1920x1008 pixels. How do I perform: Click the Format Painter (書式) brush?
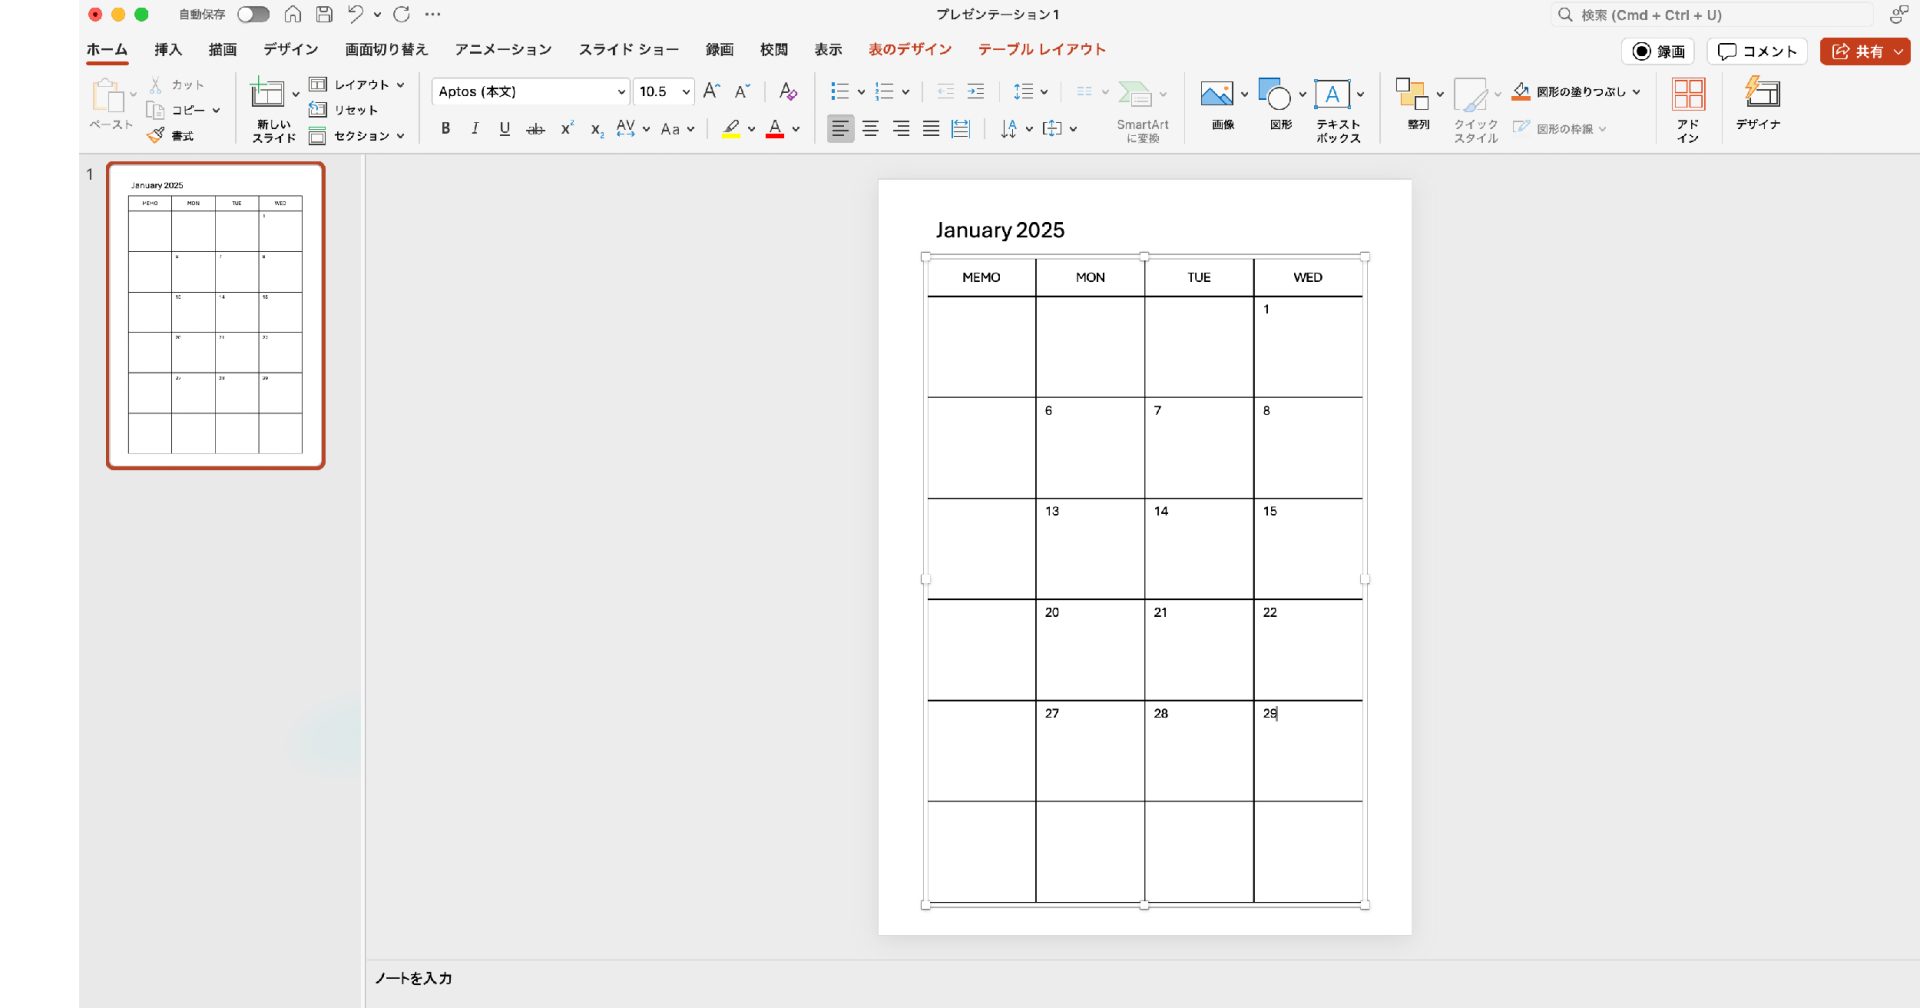[170, 136]
